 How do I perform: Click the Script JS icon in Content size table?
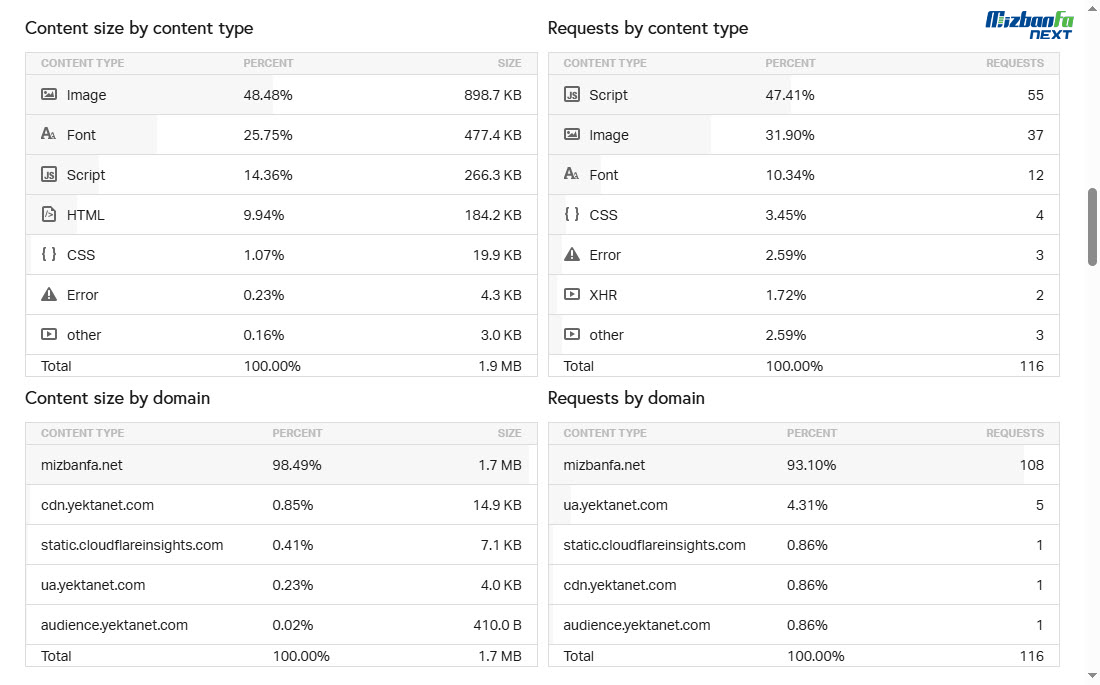click(x=48, y=174)
